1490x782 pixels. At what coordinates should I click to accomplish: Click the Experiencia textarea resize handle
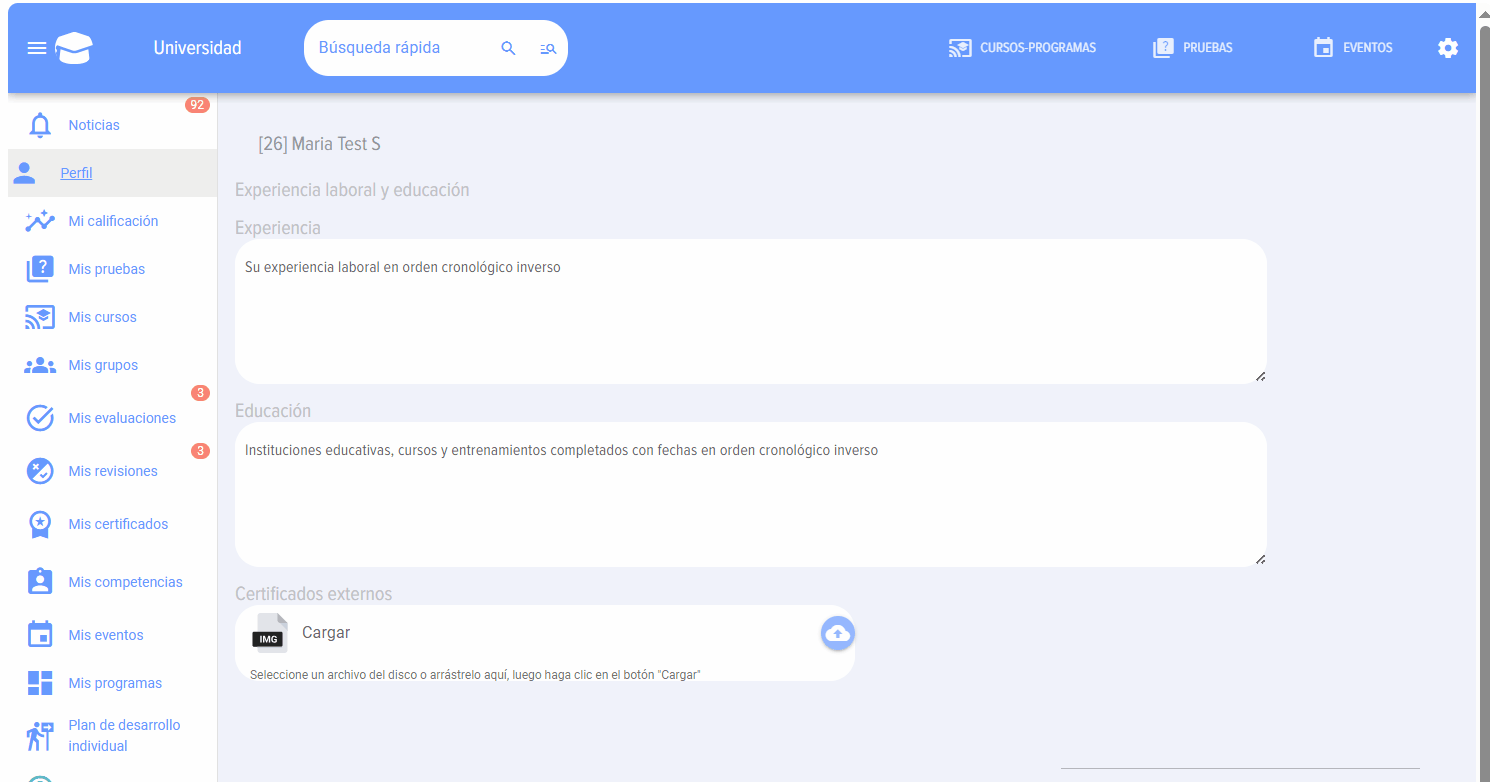coord(1260,376)
